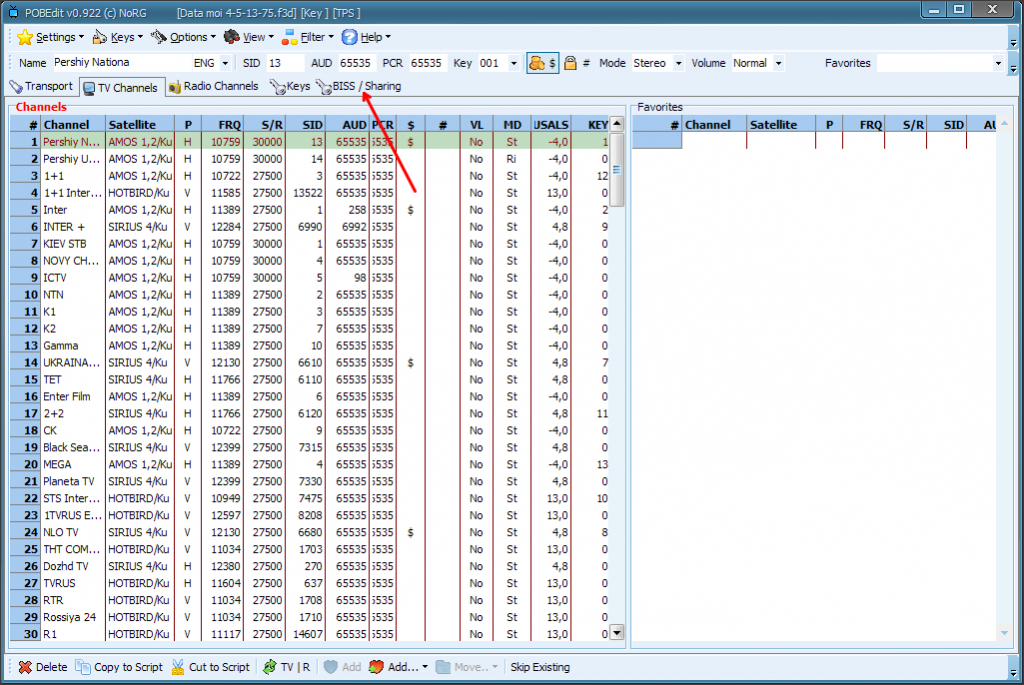Click the Move... folder icon

click(443, 667)
